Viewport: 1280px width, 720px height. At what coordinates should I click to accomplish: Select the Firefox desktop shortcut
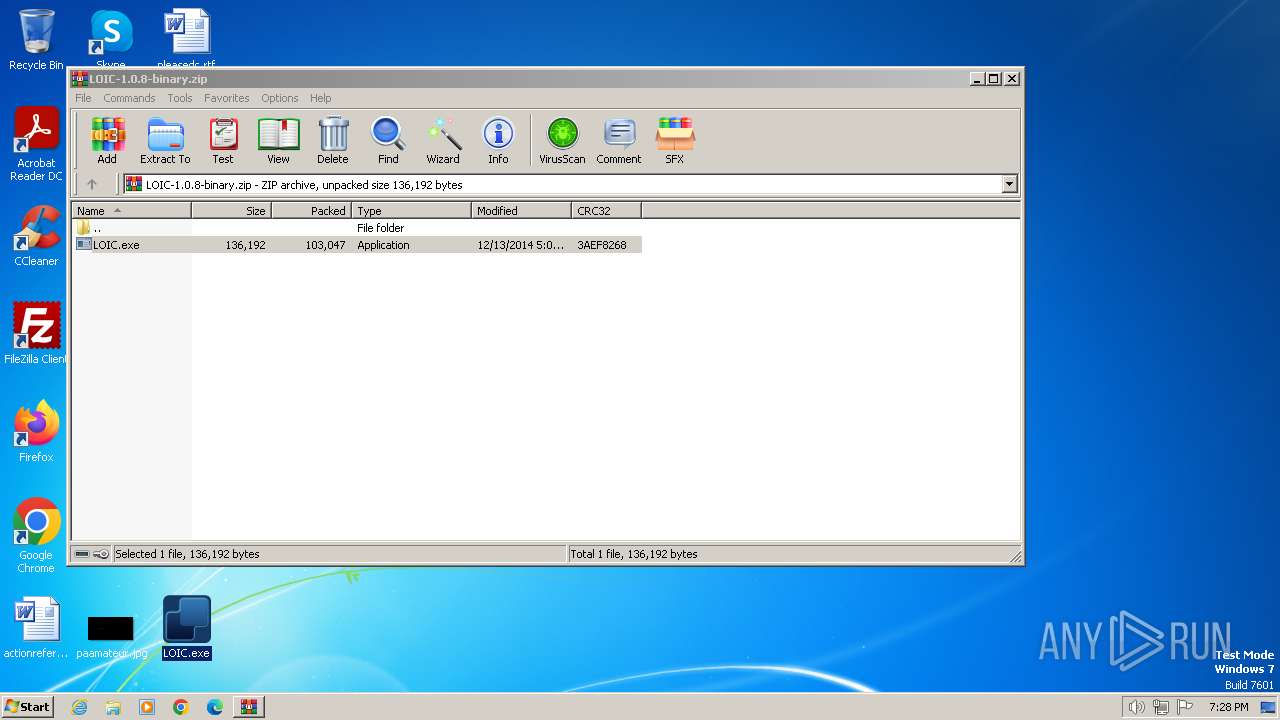click(x=36, y=431)
